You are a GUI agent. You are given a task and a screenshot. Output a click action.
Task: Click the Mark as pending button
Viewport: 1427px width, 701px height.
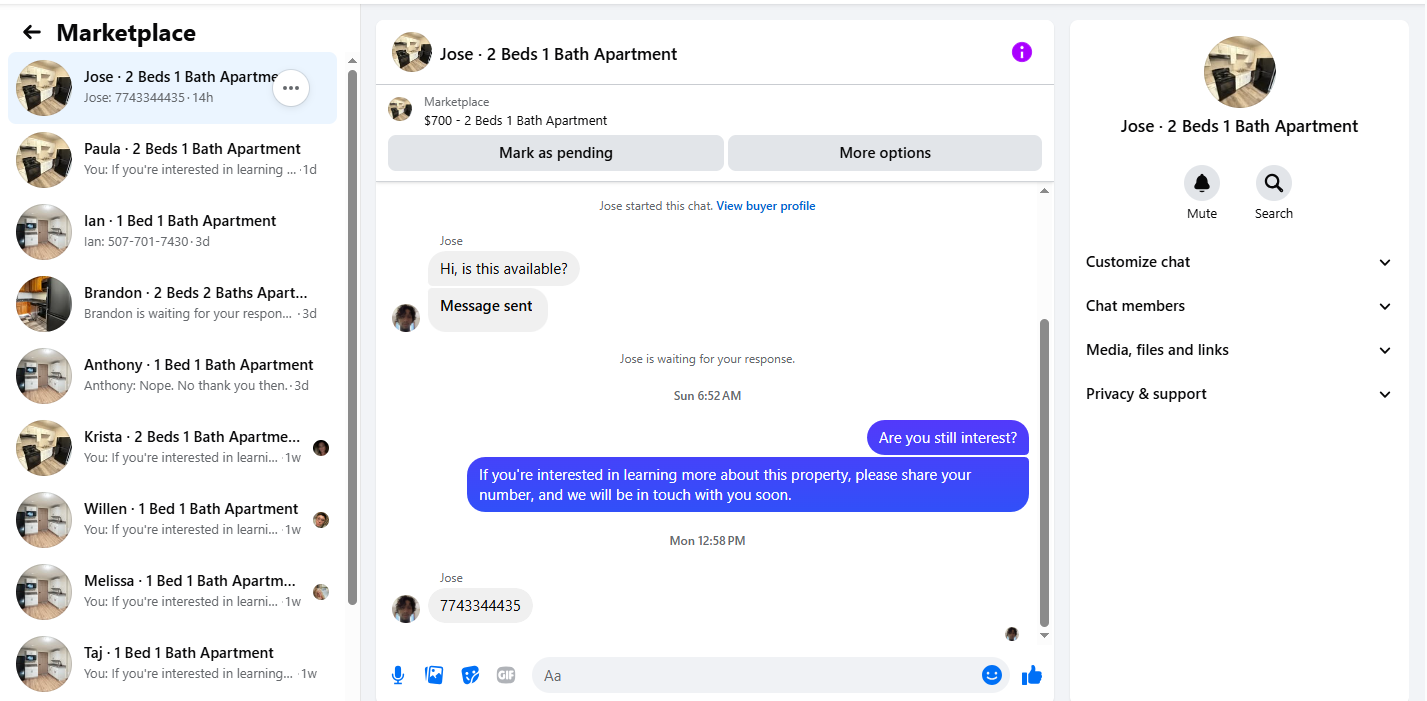click(x=556, y=153)
